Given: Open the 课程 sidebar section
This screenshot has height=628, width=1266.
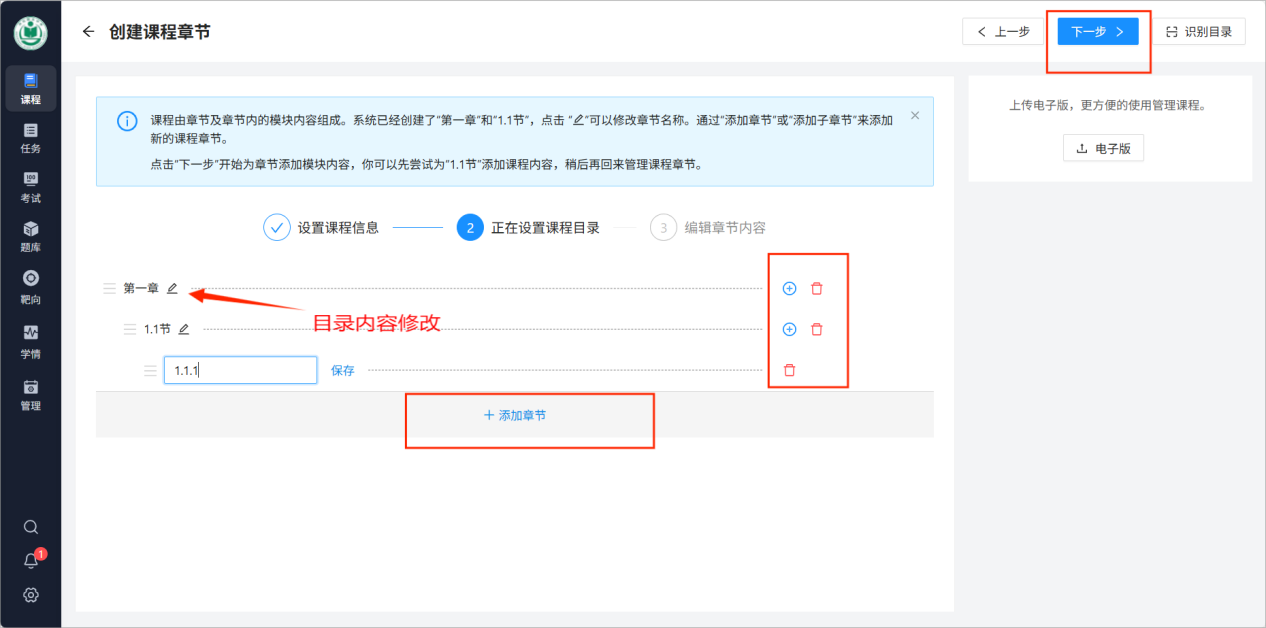Looking at the screenshot, I should (x=30, y=88).
